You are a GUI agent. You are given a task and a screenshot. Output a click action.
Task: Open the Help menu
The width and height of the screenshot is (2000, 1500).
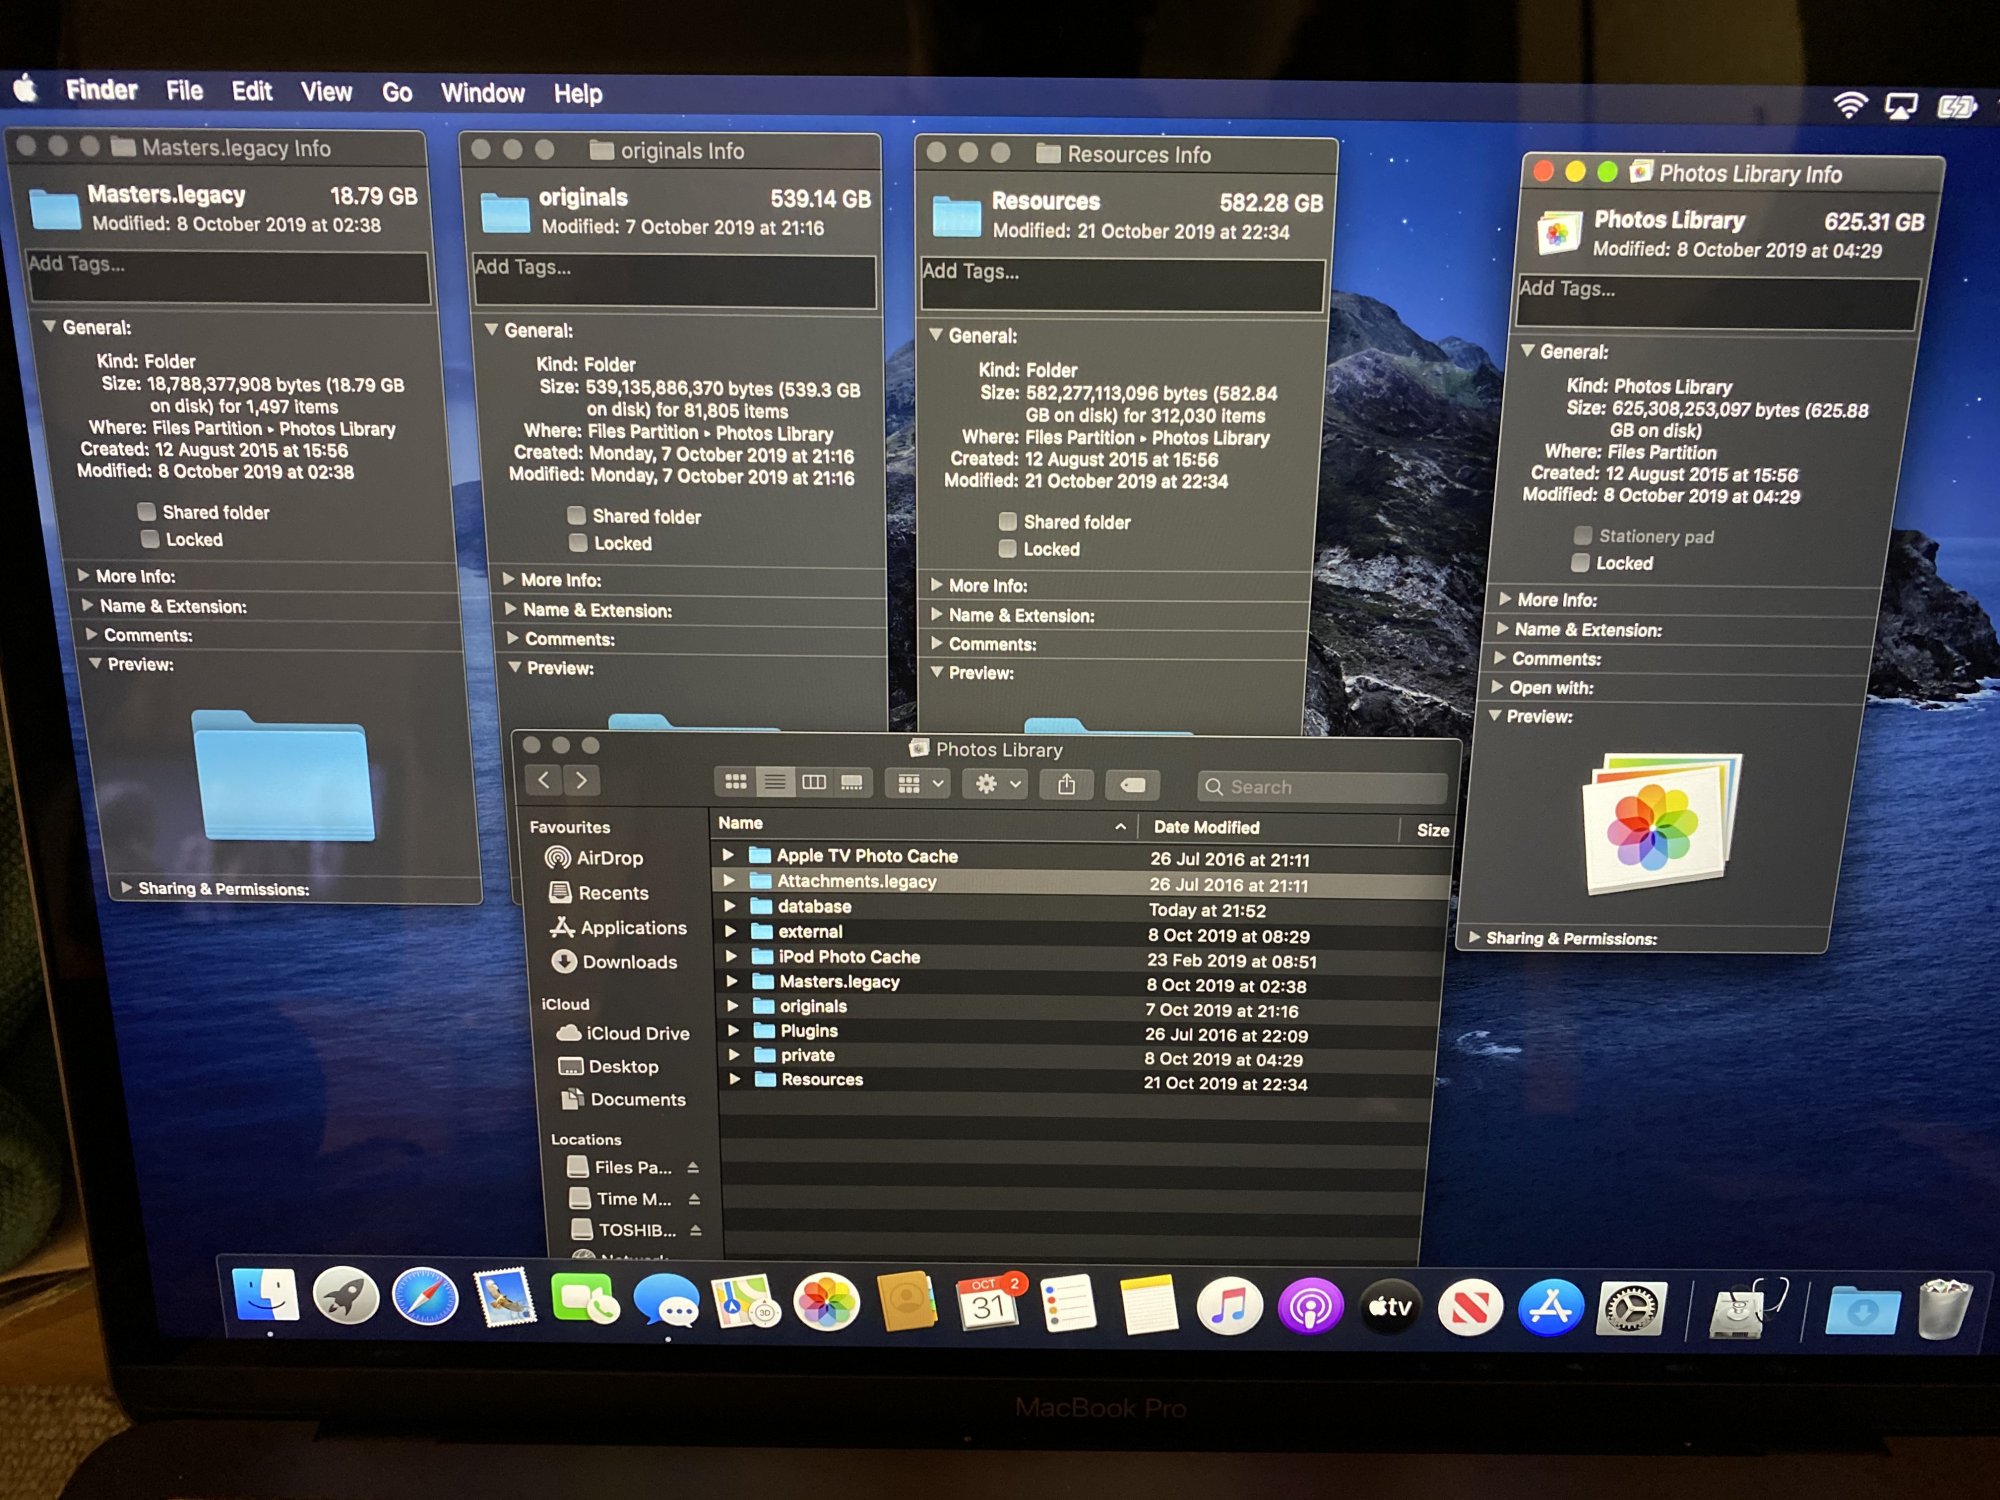[x=578, y=95]
